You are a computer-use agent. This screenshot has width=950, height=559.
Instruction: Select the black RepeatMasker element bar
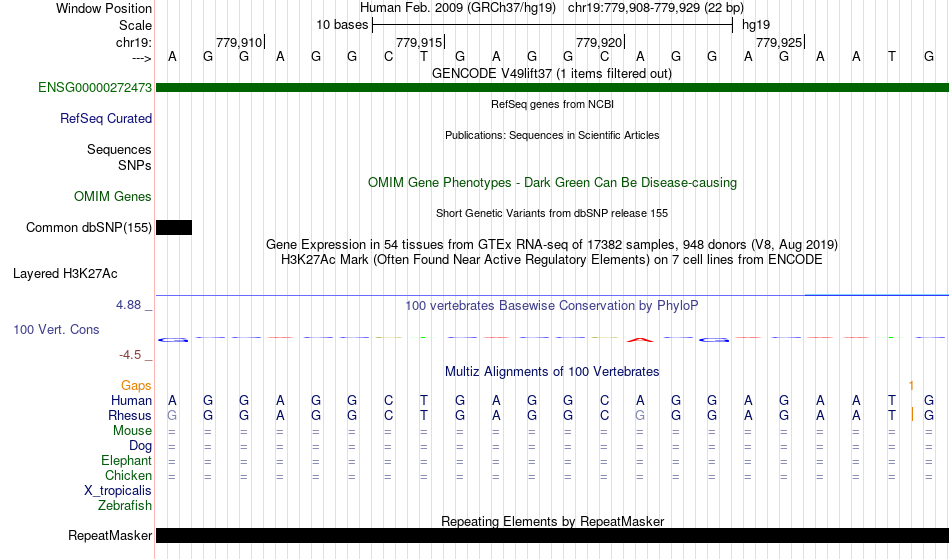[x=552, y=535]
